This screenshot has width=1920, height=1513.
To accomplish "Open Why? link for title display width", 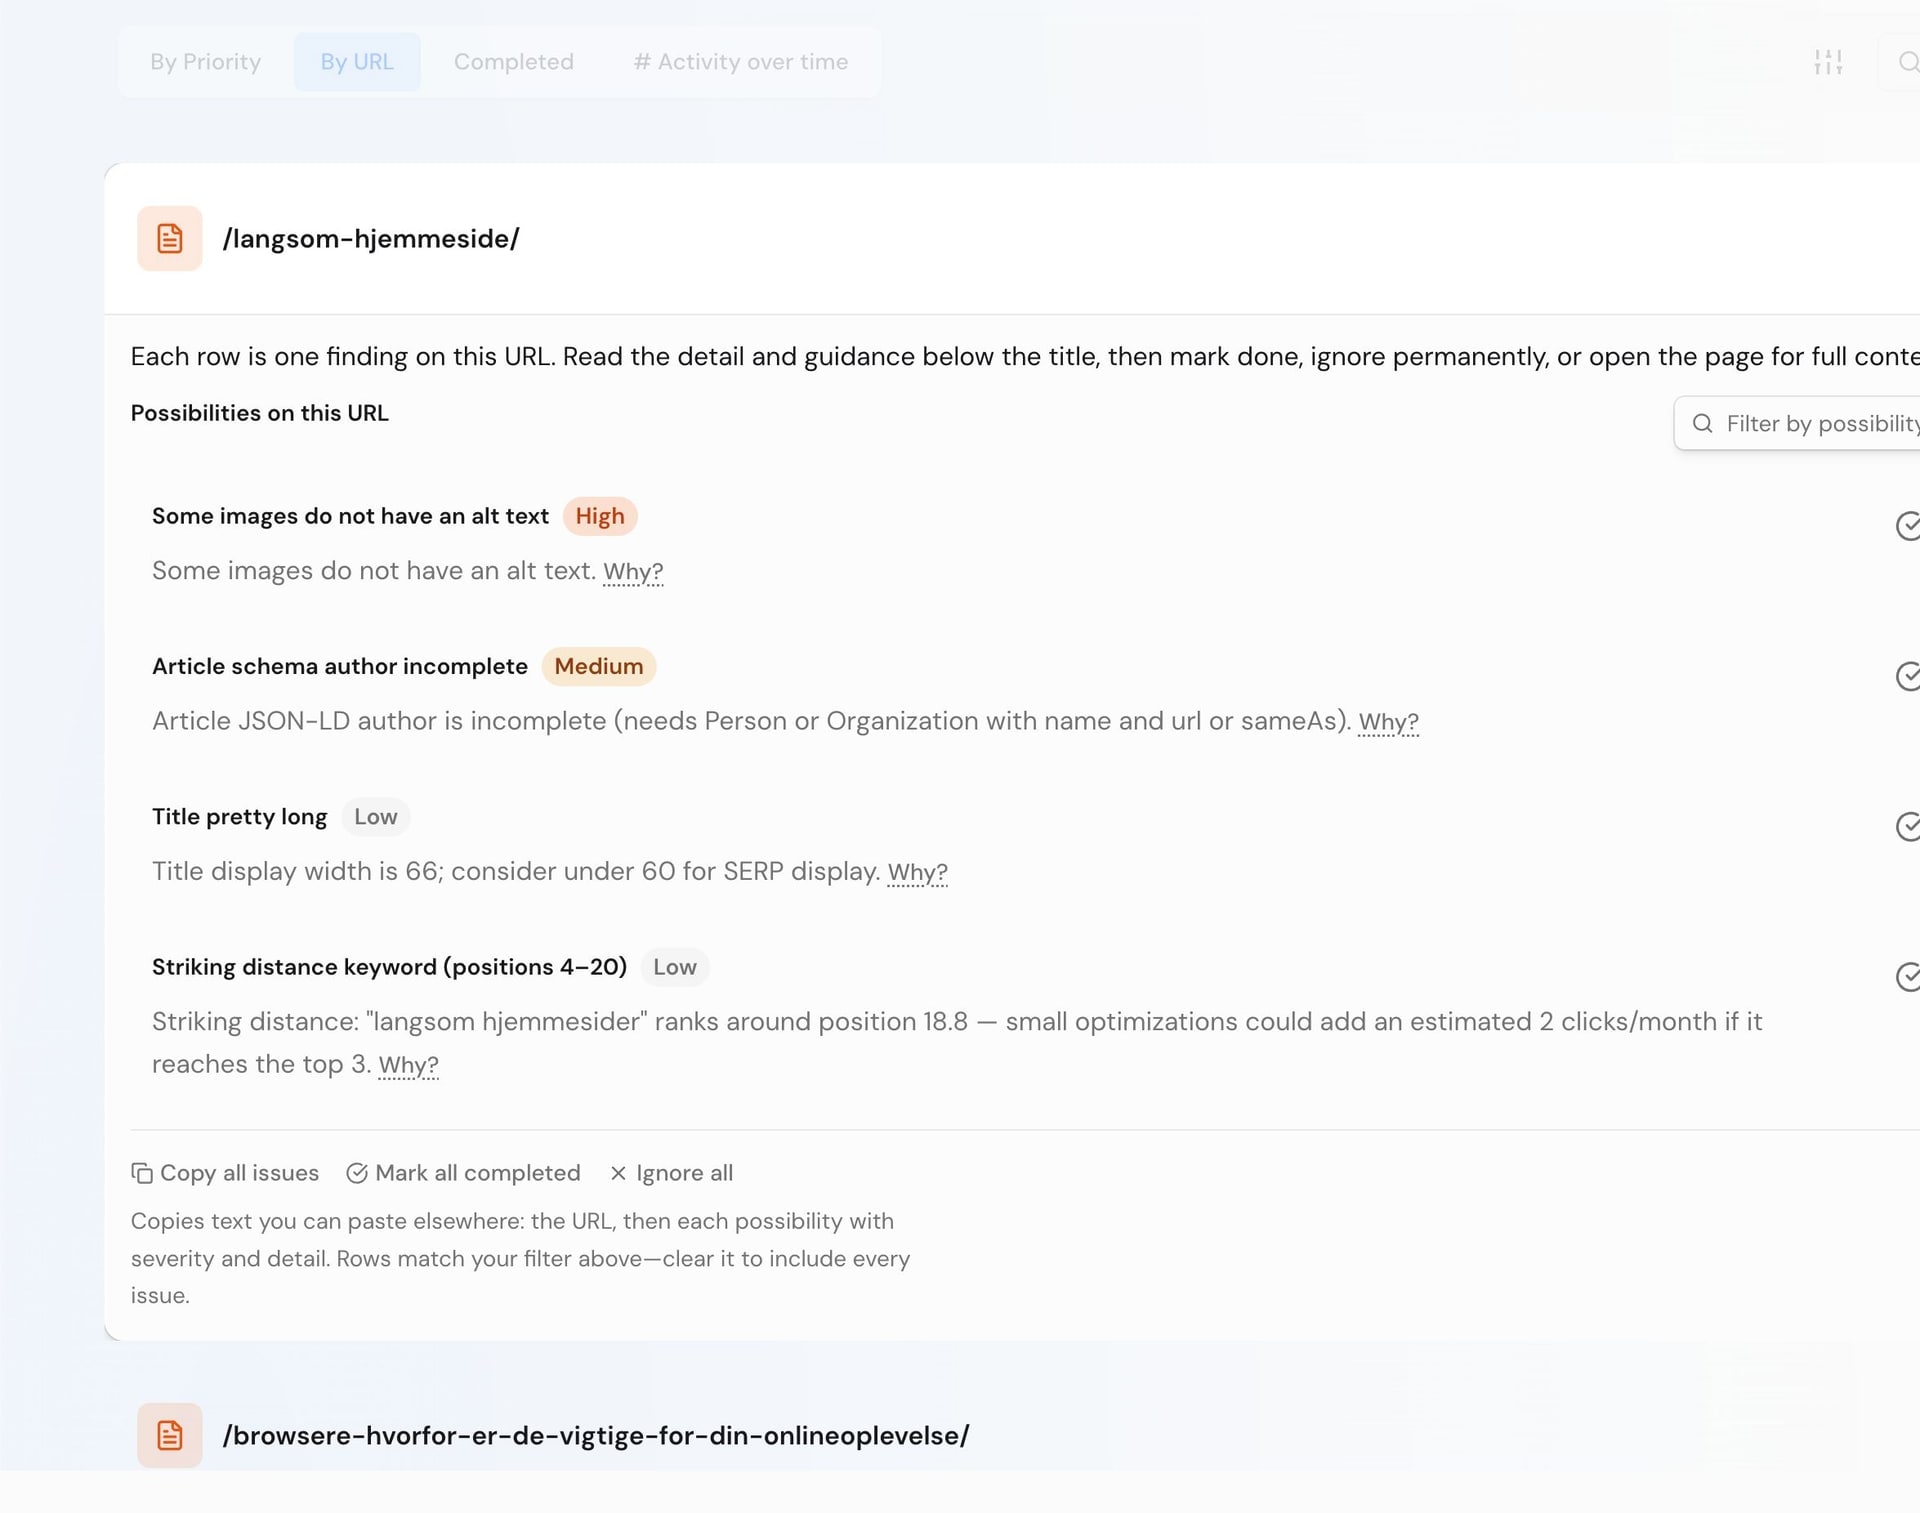I will pyautogui.click(x=917, y=872).
